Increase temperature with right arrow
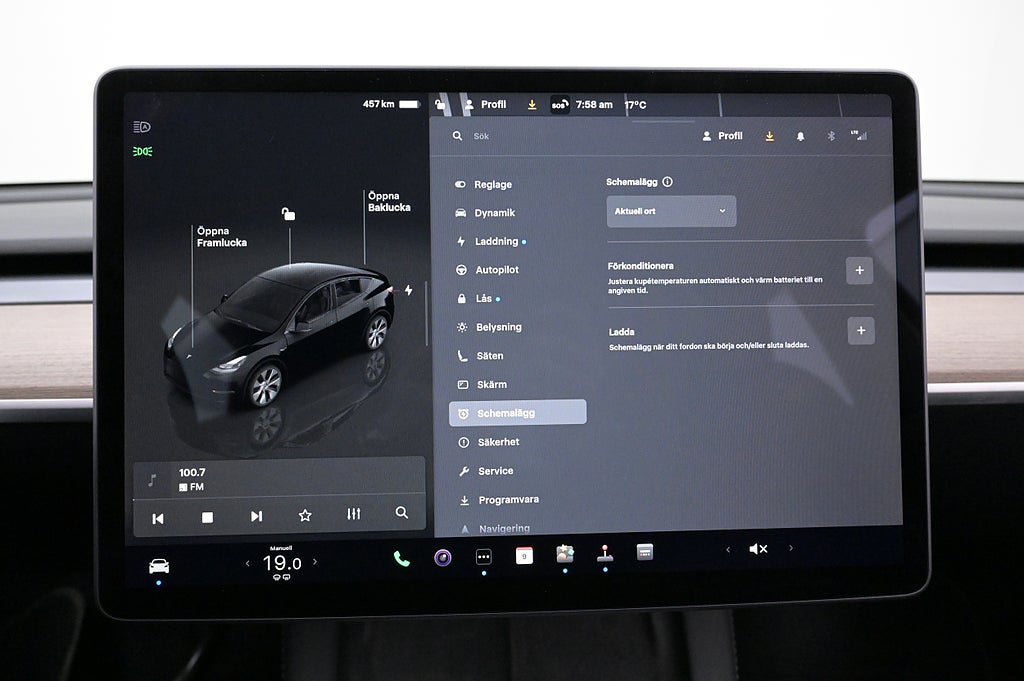 315,562
